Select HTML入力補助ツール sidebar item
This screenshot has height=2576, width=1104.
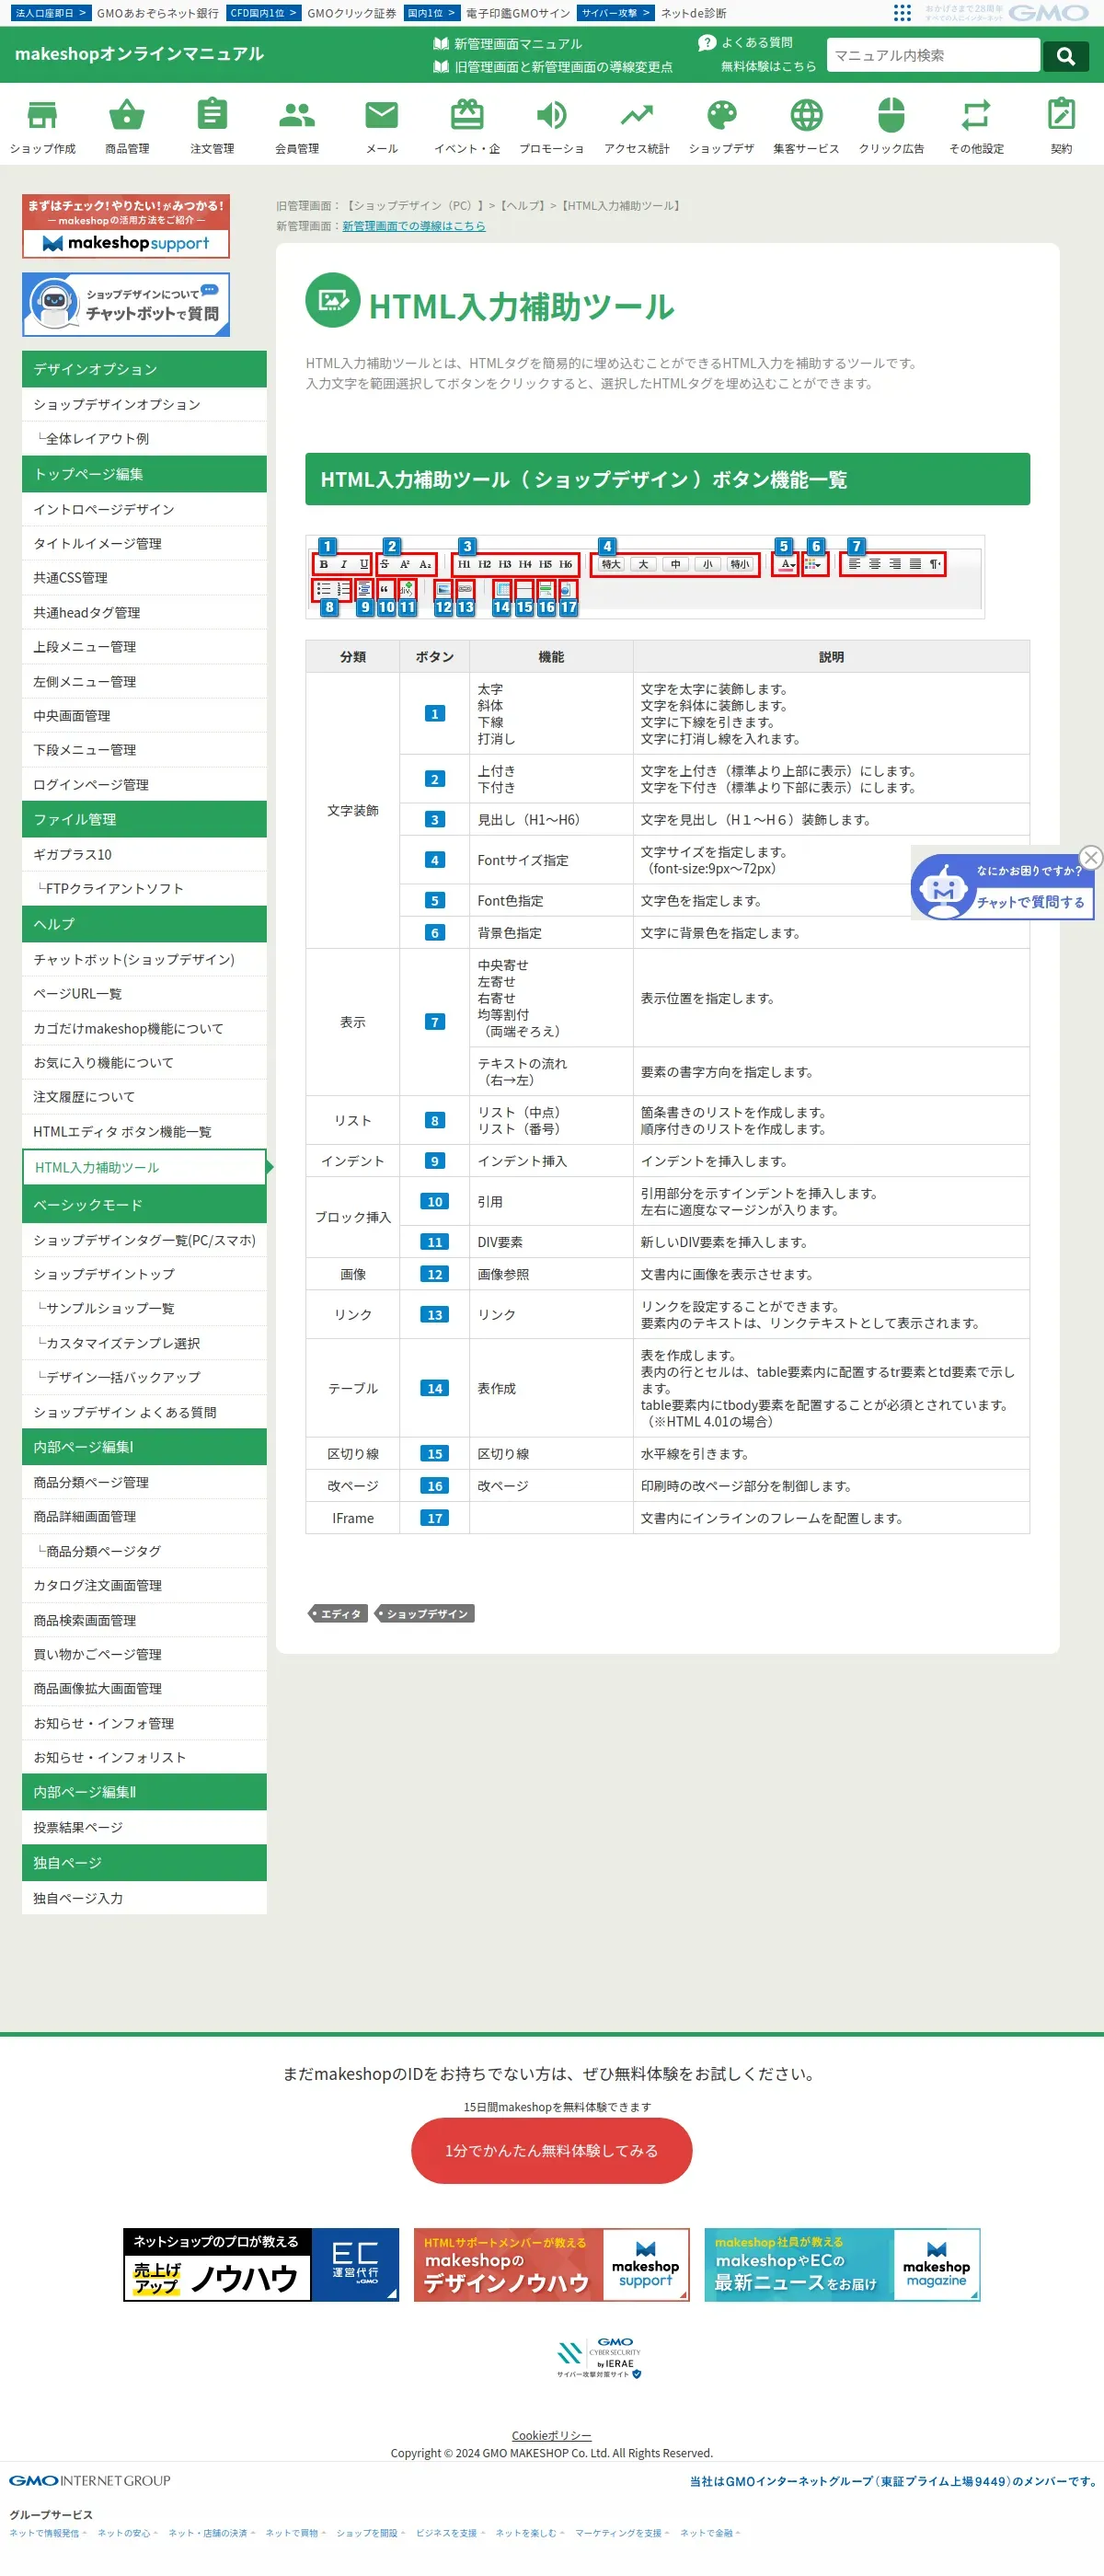point(144,1167)
